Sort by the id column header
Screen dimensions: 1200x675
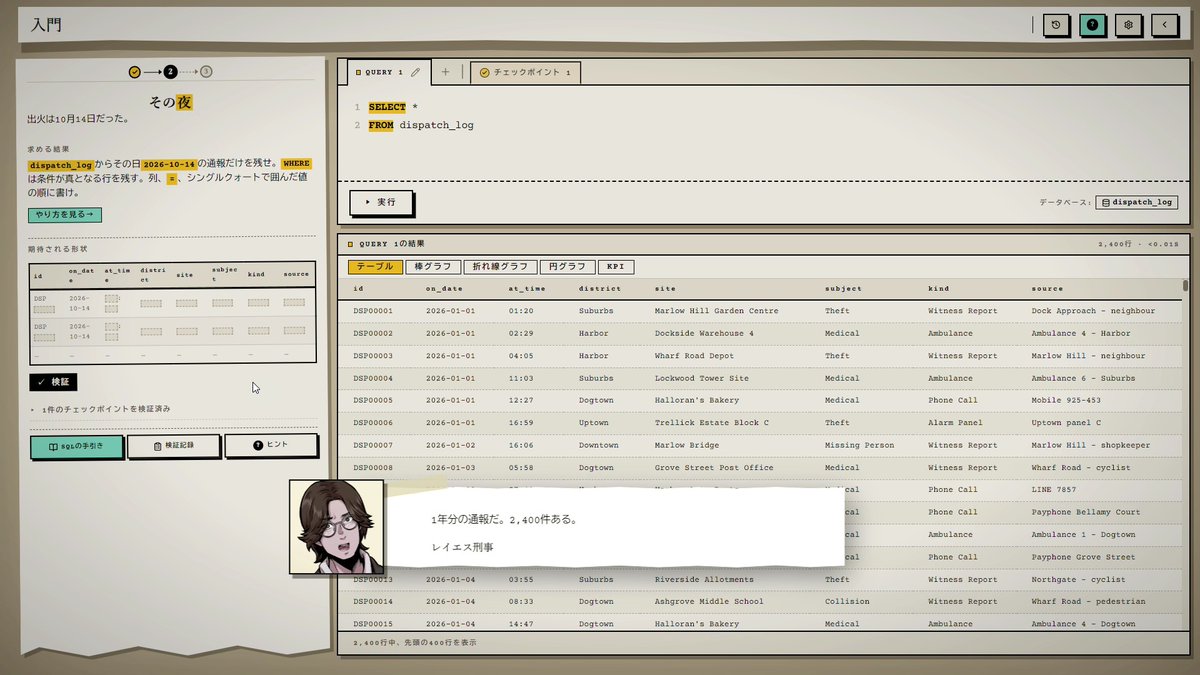(358, 288)
